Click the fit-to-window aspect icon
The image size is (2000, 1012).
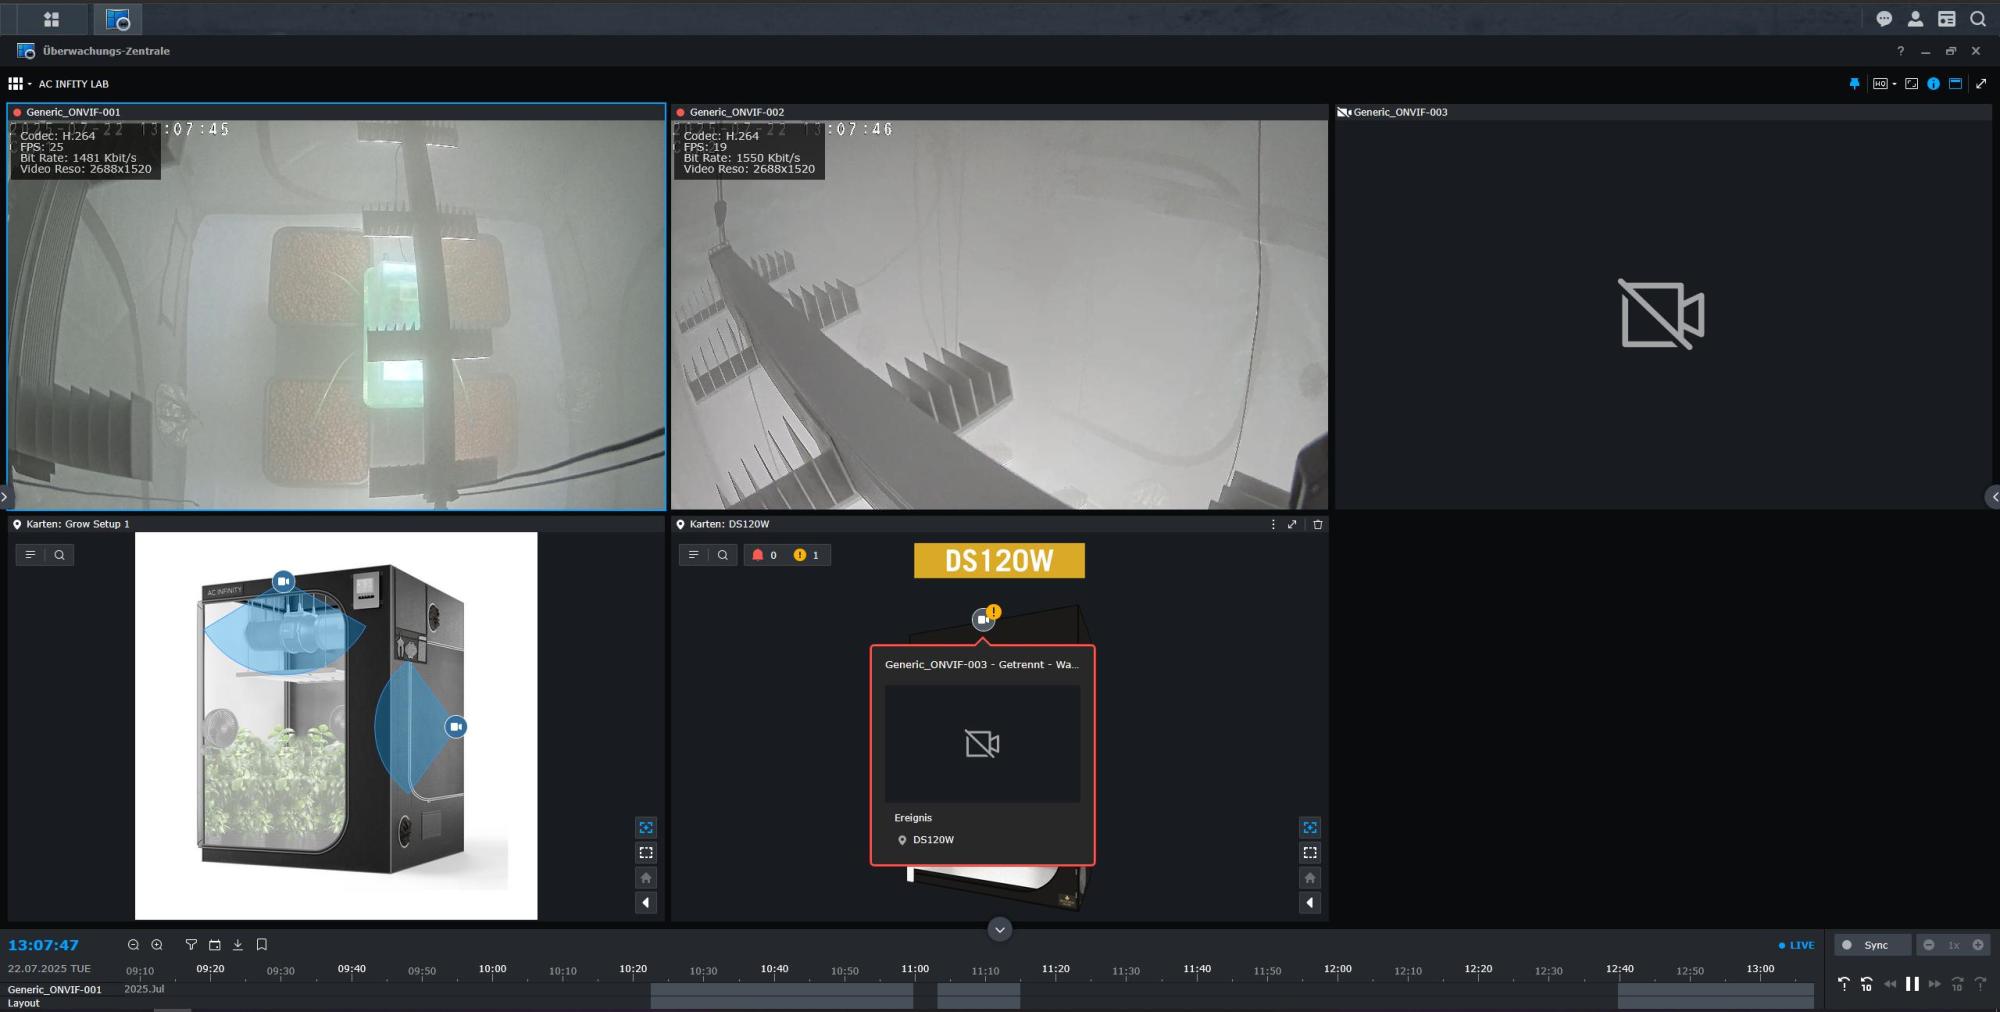click(1911, 84)
